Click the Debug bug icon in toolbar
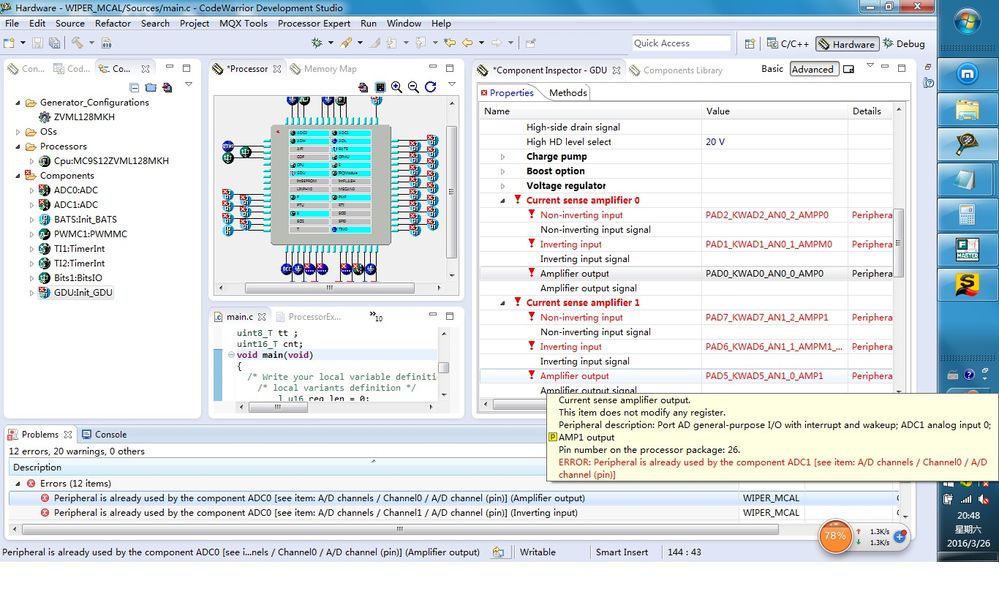The image size is (999, 606). [317, 43]
